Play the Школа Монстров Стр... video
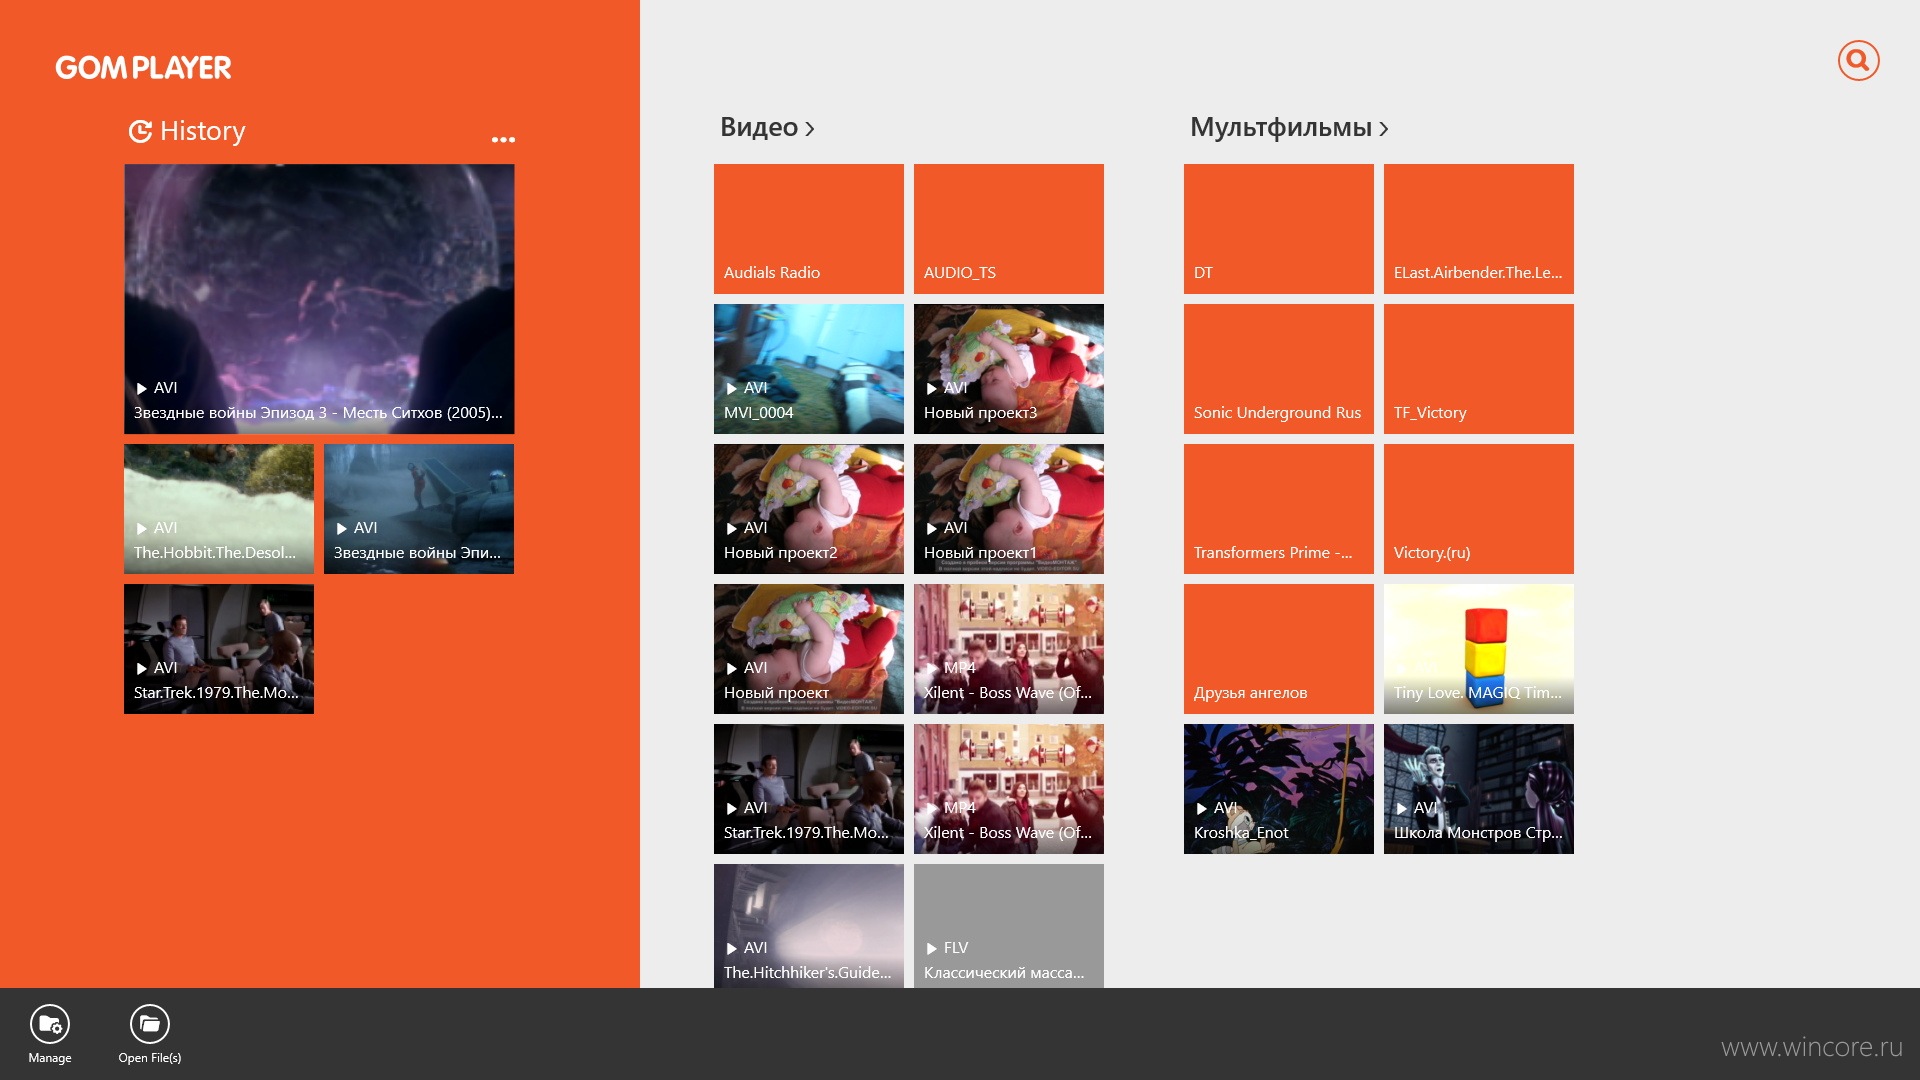 1479,789
